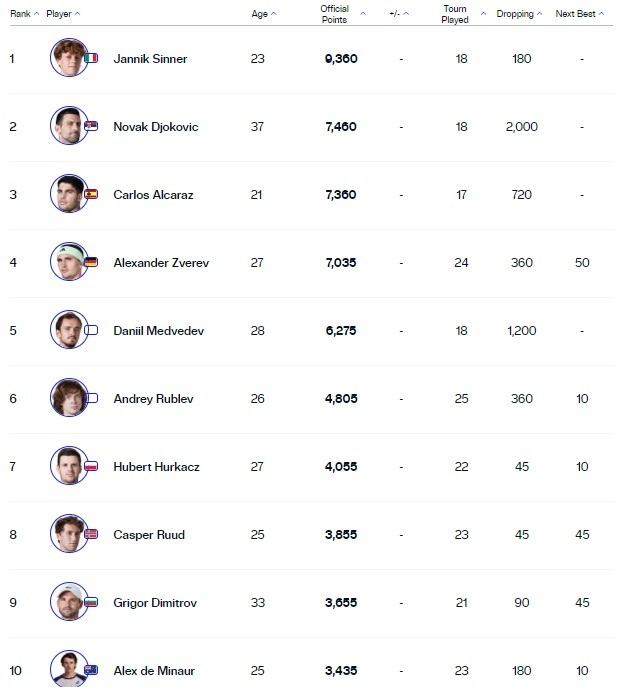
Task: Sort by Player column header
Action: (x=62, y=14)
